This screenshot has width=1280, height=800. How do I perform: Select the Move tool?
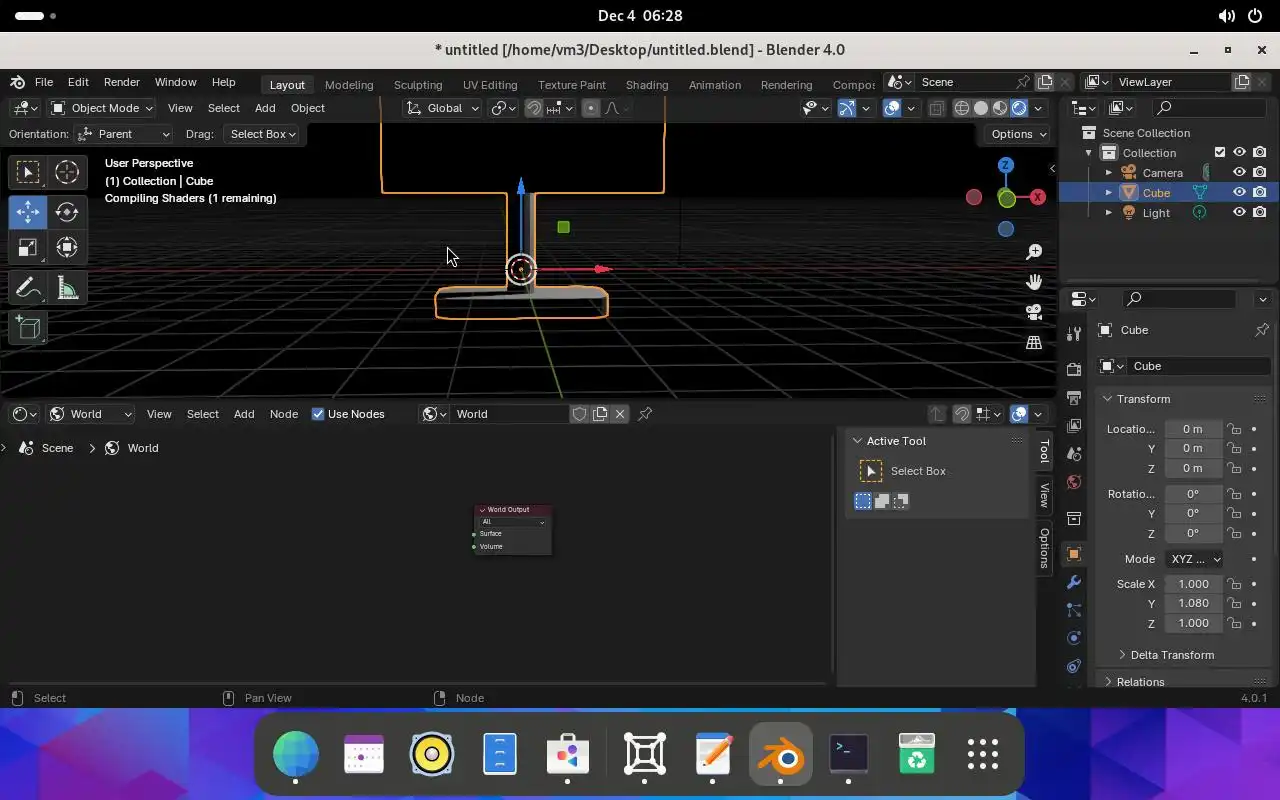click(28, 212)
